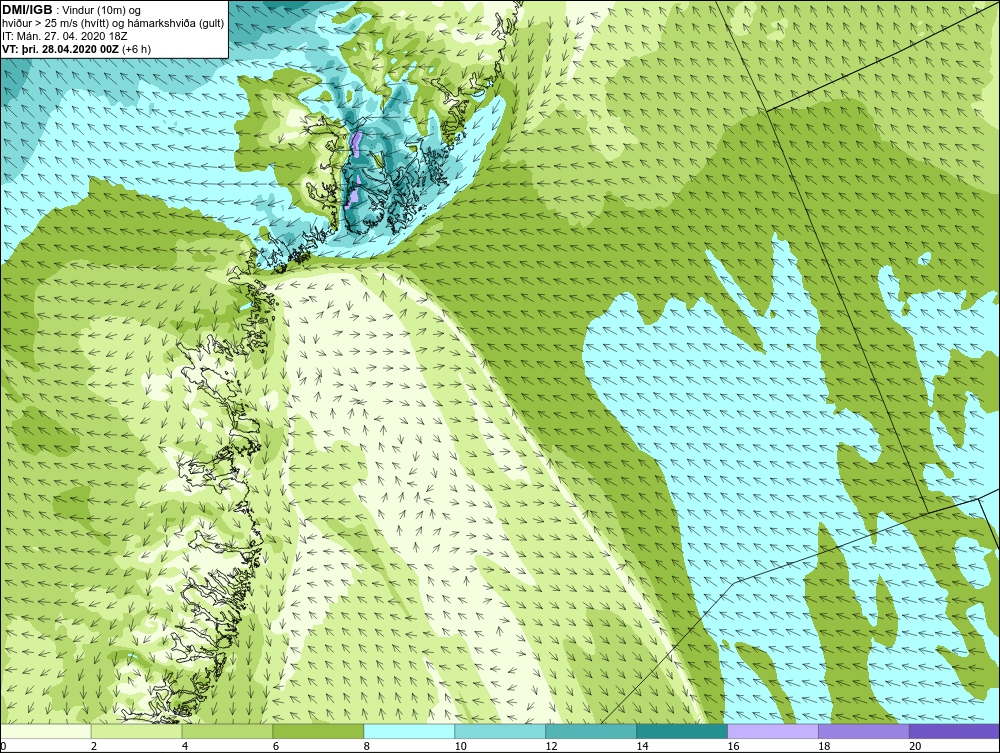Click the legend label '2'
The height and width of the screenshot is (753, 1000).
coord(94,746)
